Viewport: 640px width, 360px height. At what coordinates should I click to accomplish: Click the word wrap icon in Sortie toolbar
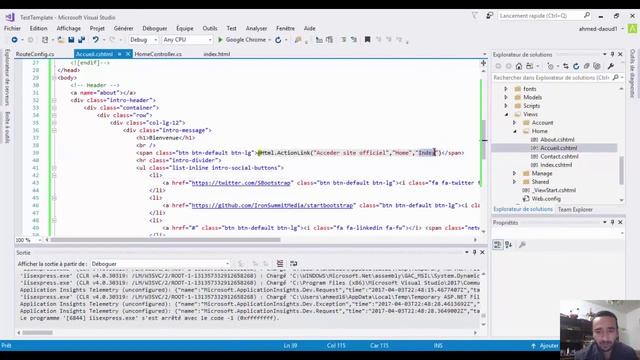pyautogui.click(x=293, y=264)
